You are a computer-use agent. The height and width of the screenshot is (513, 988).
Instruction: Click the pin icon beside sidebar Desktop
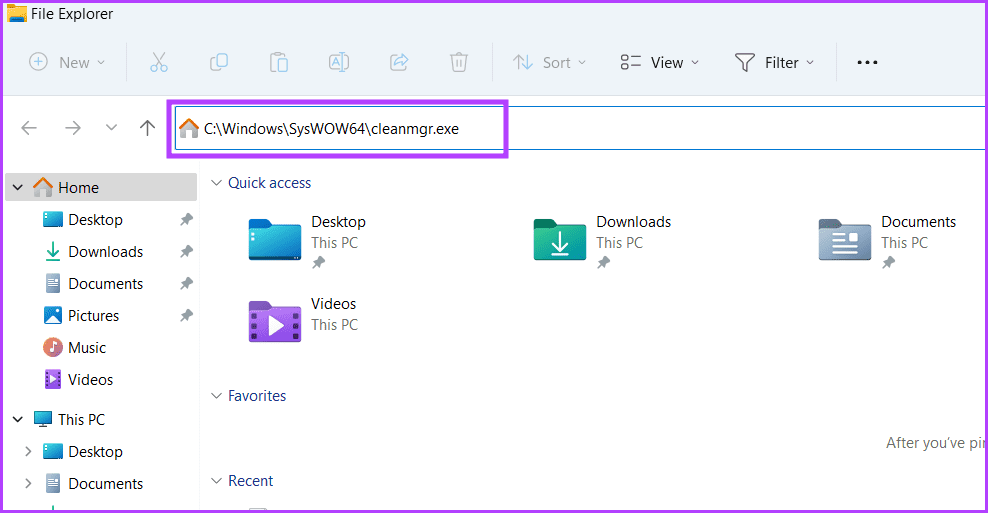coord(186,219)
